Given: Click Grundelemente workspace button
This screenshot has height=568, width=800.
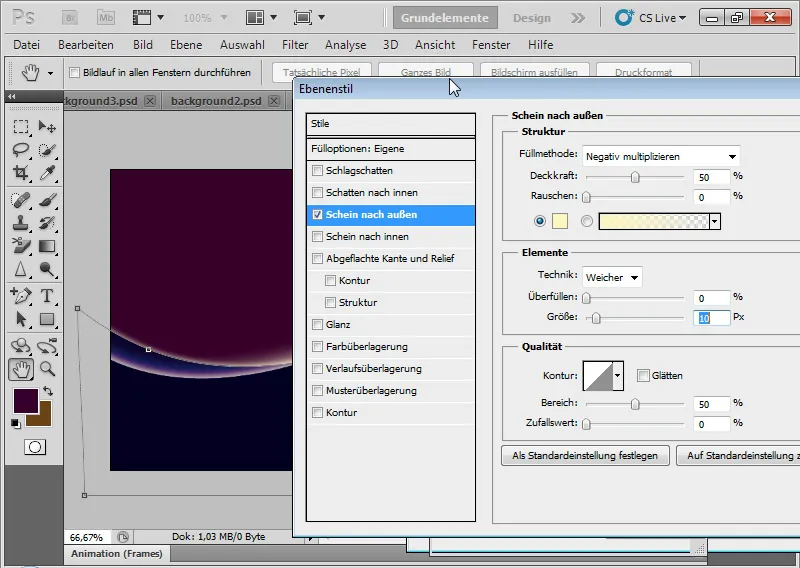Looking at the screenshot, I should (x=444, y=18).
